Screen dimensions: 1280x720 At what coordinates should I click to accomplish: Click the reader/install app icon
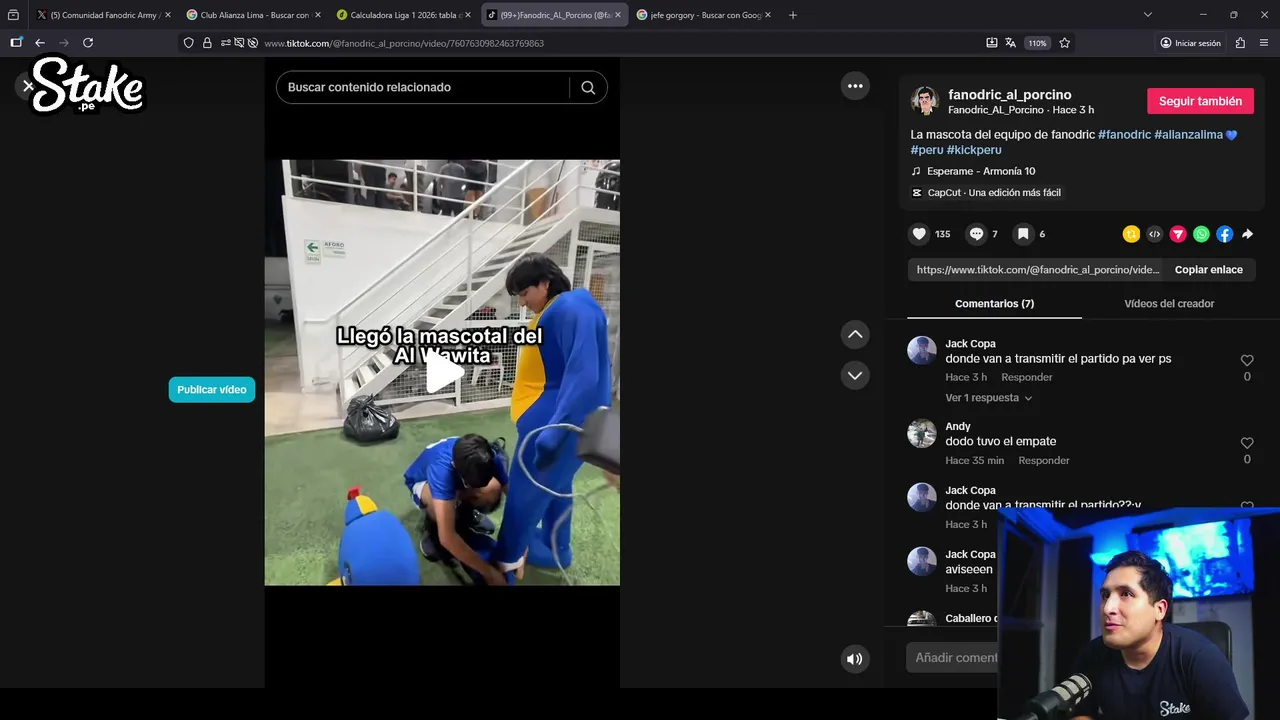992,43
